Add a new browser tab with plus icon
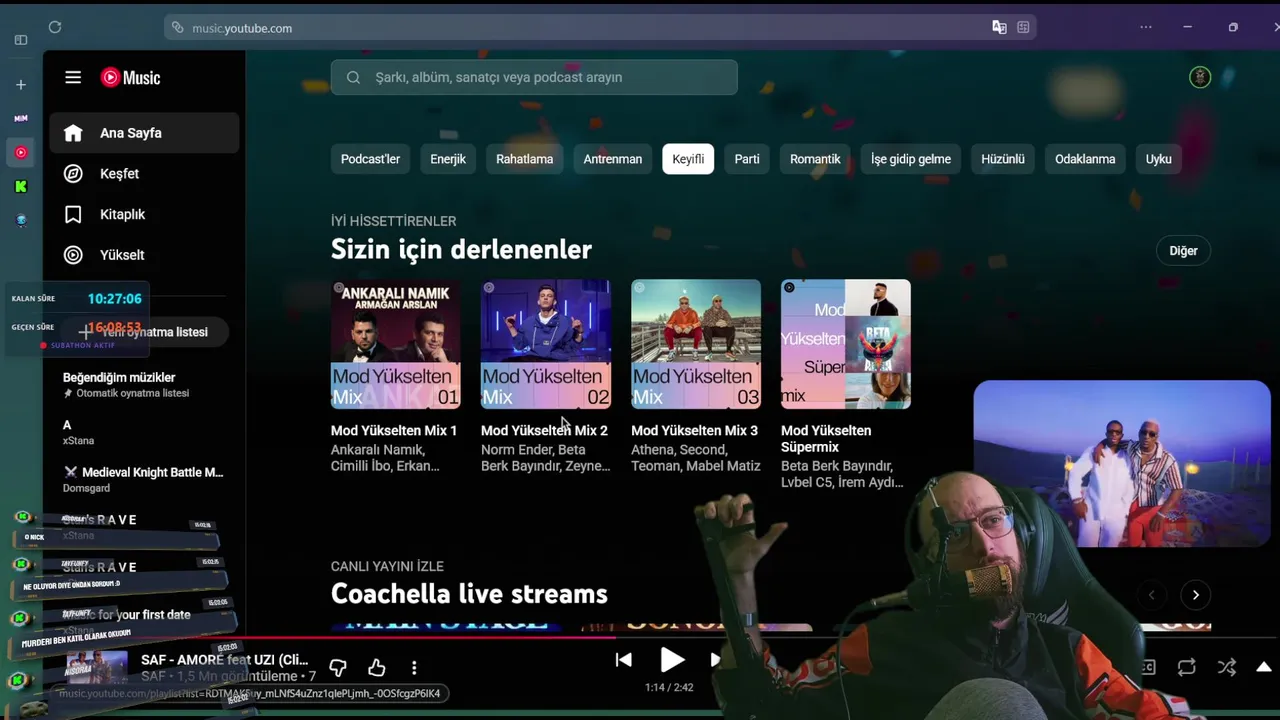Viewport: 1280px width, 720px height. [x=21, y=85]
